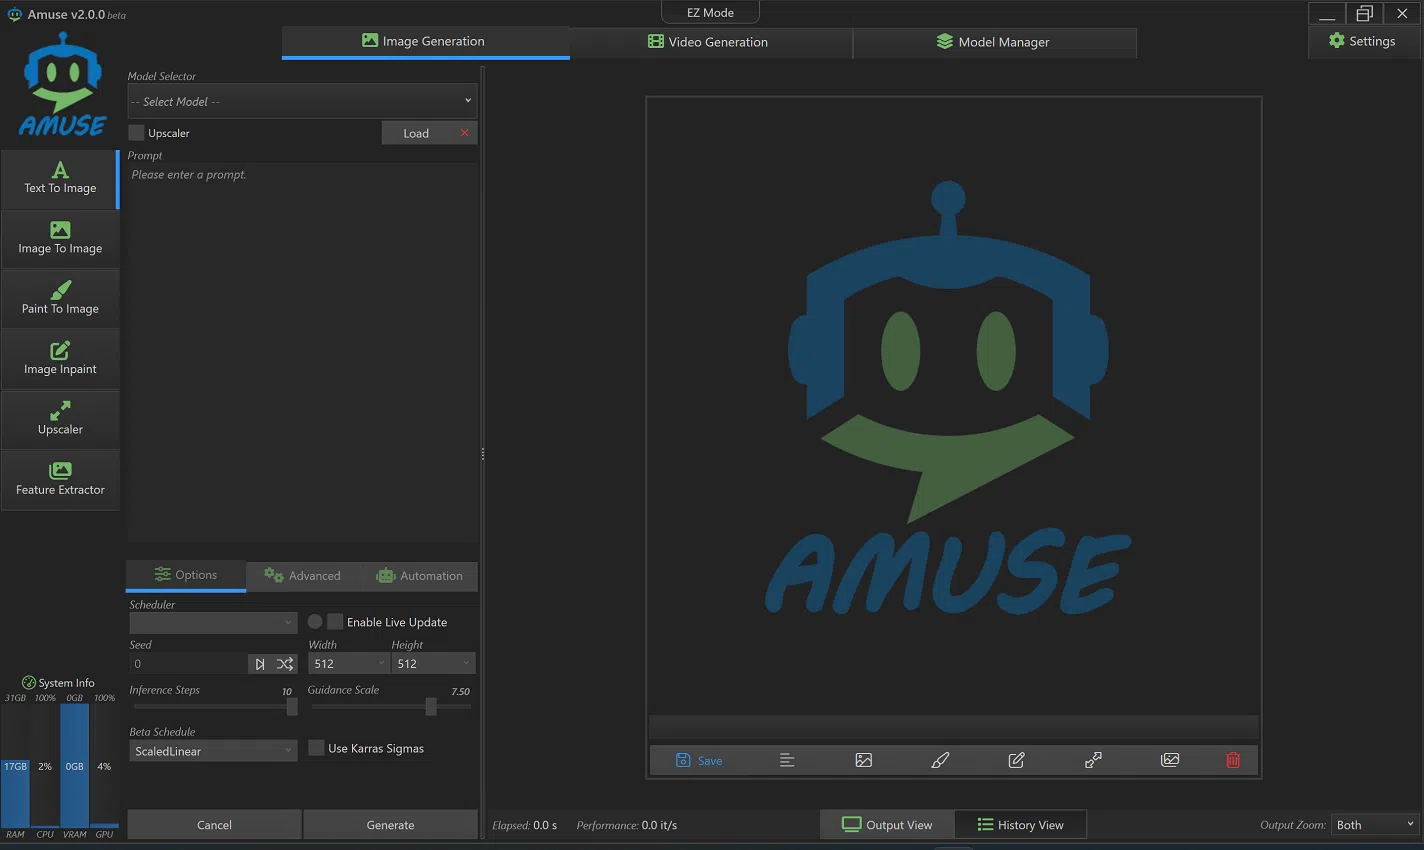The image size is (1424, 850).
Task: Open the Width dropdown
Action: 347,663
